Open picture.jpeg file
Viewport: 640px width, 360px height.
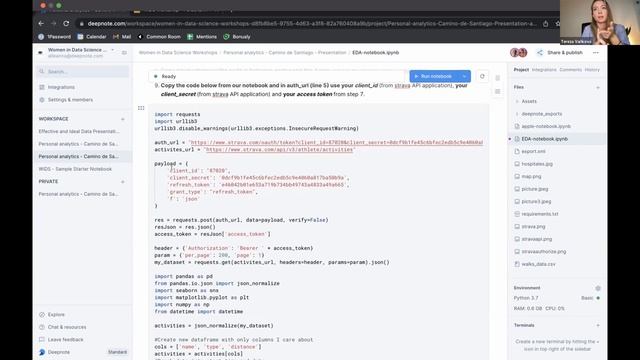(535, 189)
